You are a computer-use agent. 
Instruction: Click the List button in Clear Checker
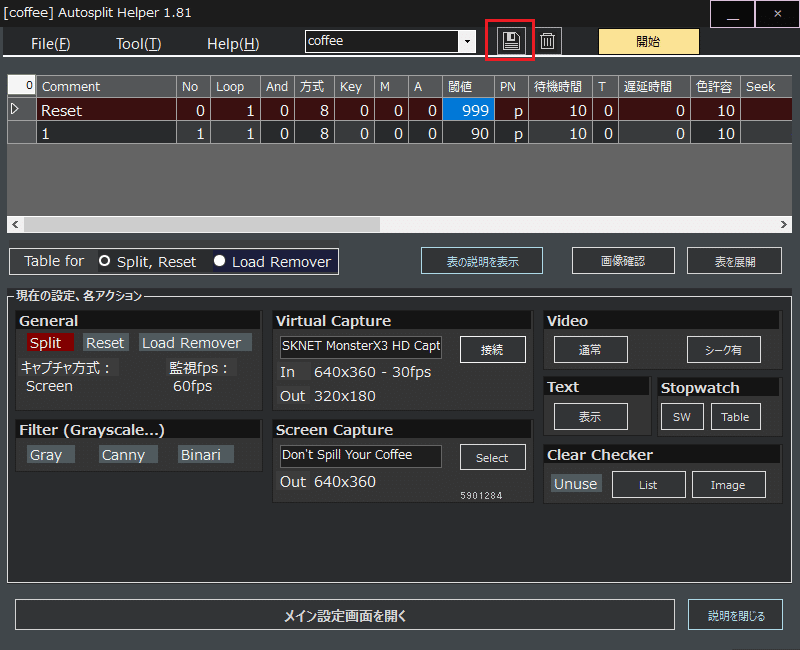tap(648, 484)
